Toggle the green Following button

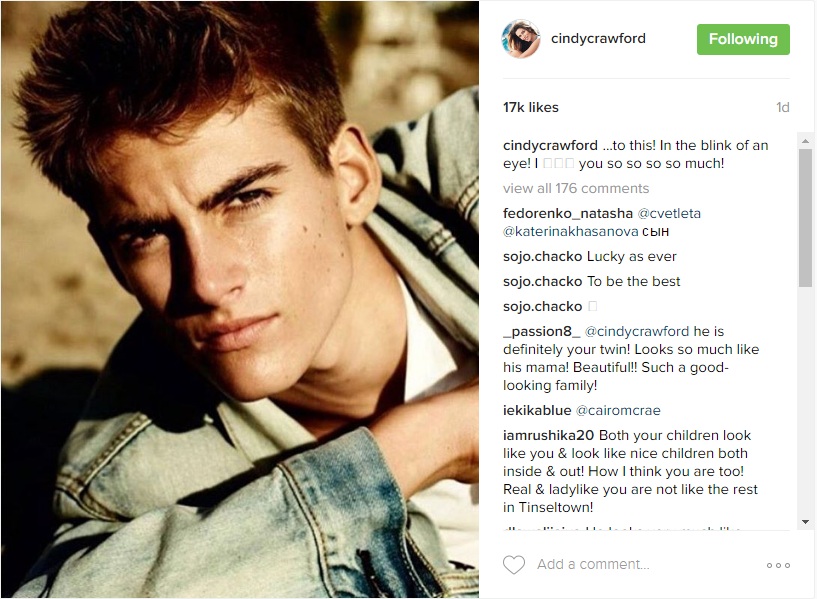pyautogui.click(x=743, y=39)
